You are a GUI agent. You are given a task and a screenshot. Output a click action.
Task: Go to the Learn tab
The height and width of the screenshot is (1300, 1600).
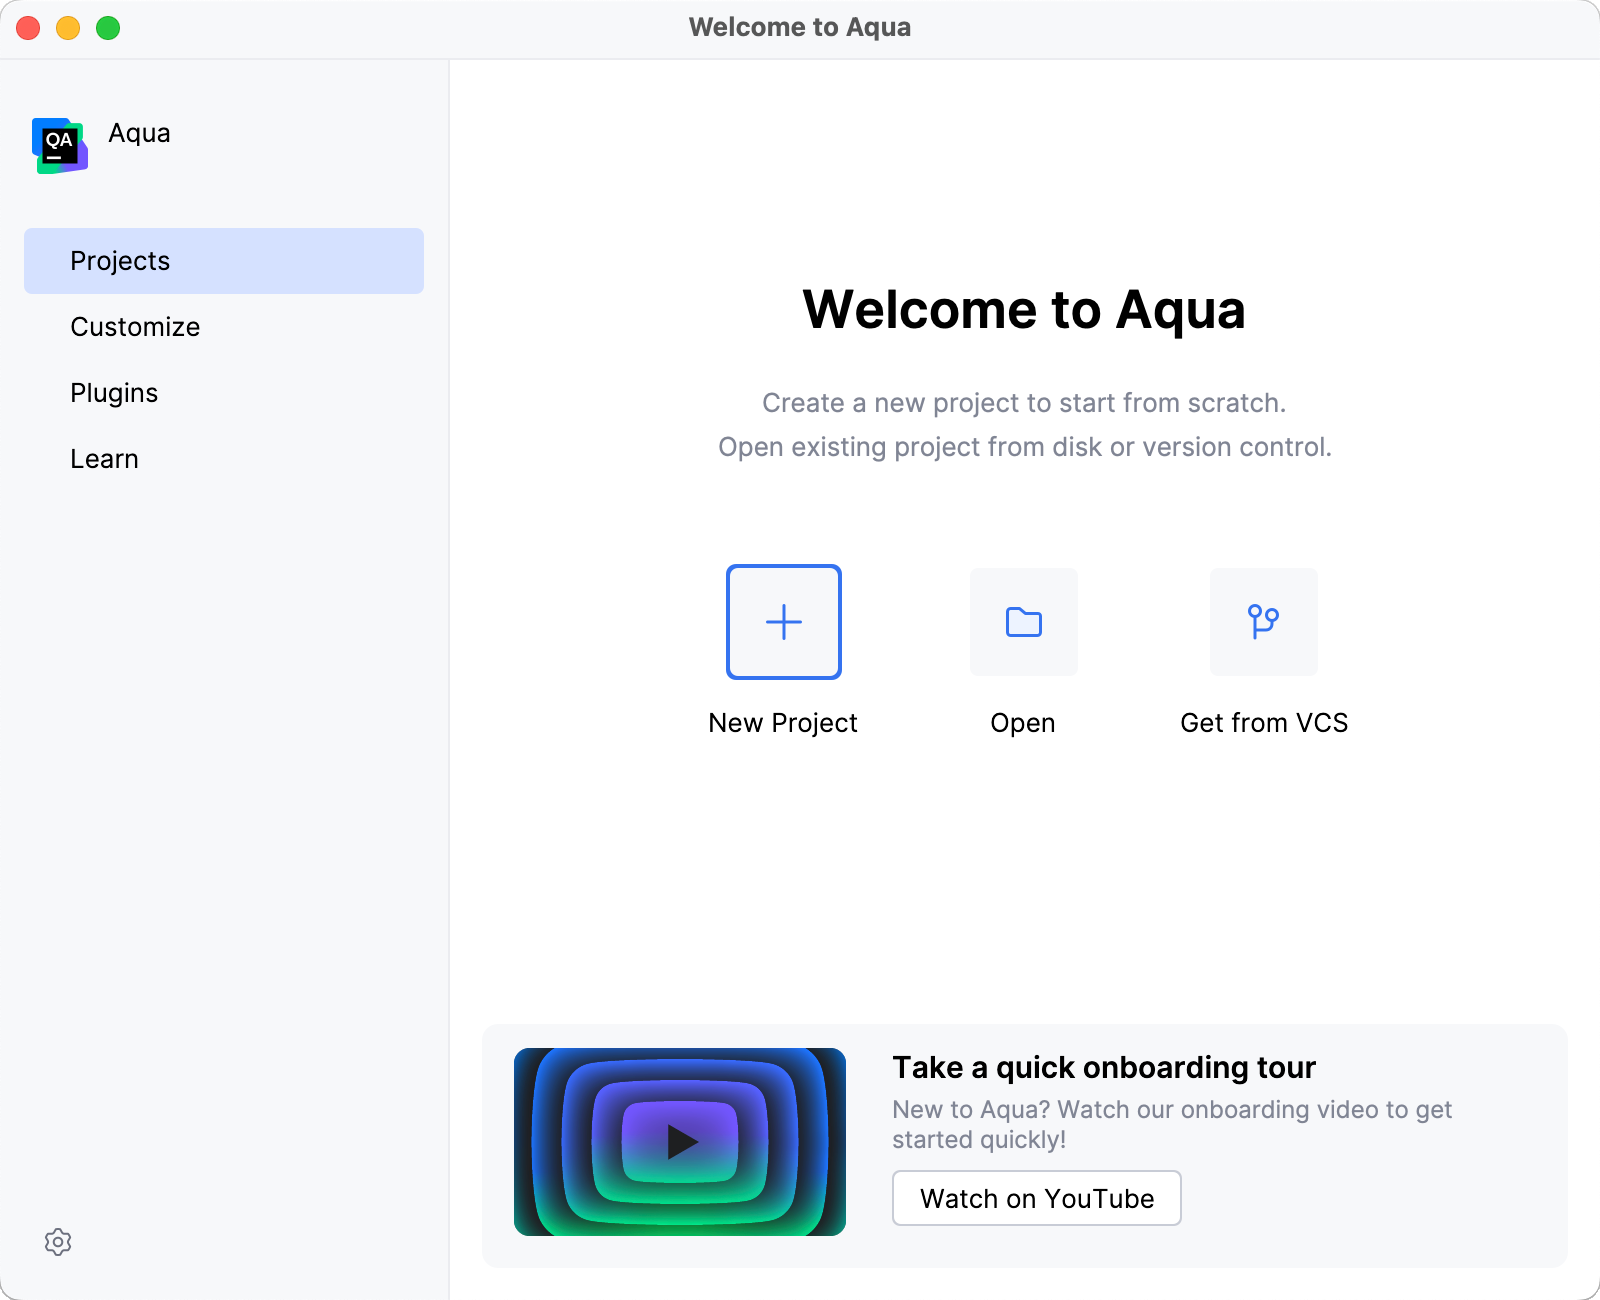coord(224,459)
